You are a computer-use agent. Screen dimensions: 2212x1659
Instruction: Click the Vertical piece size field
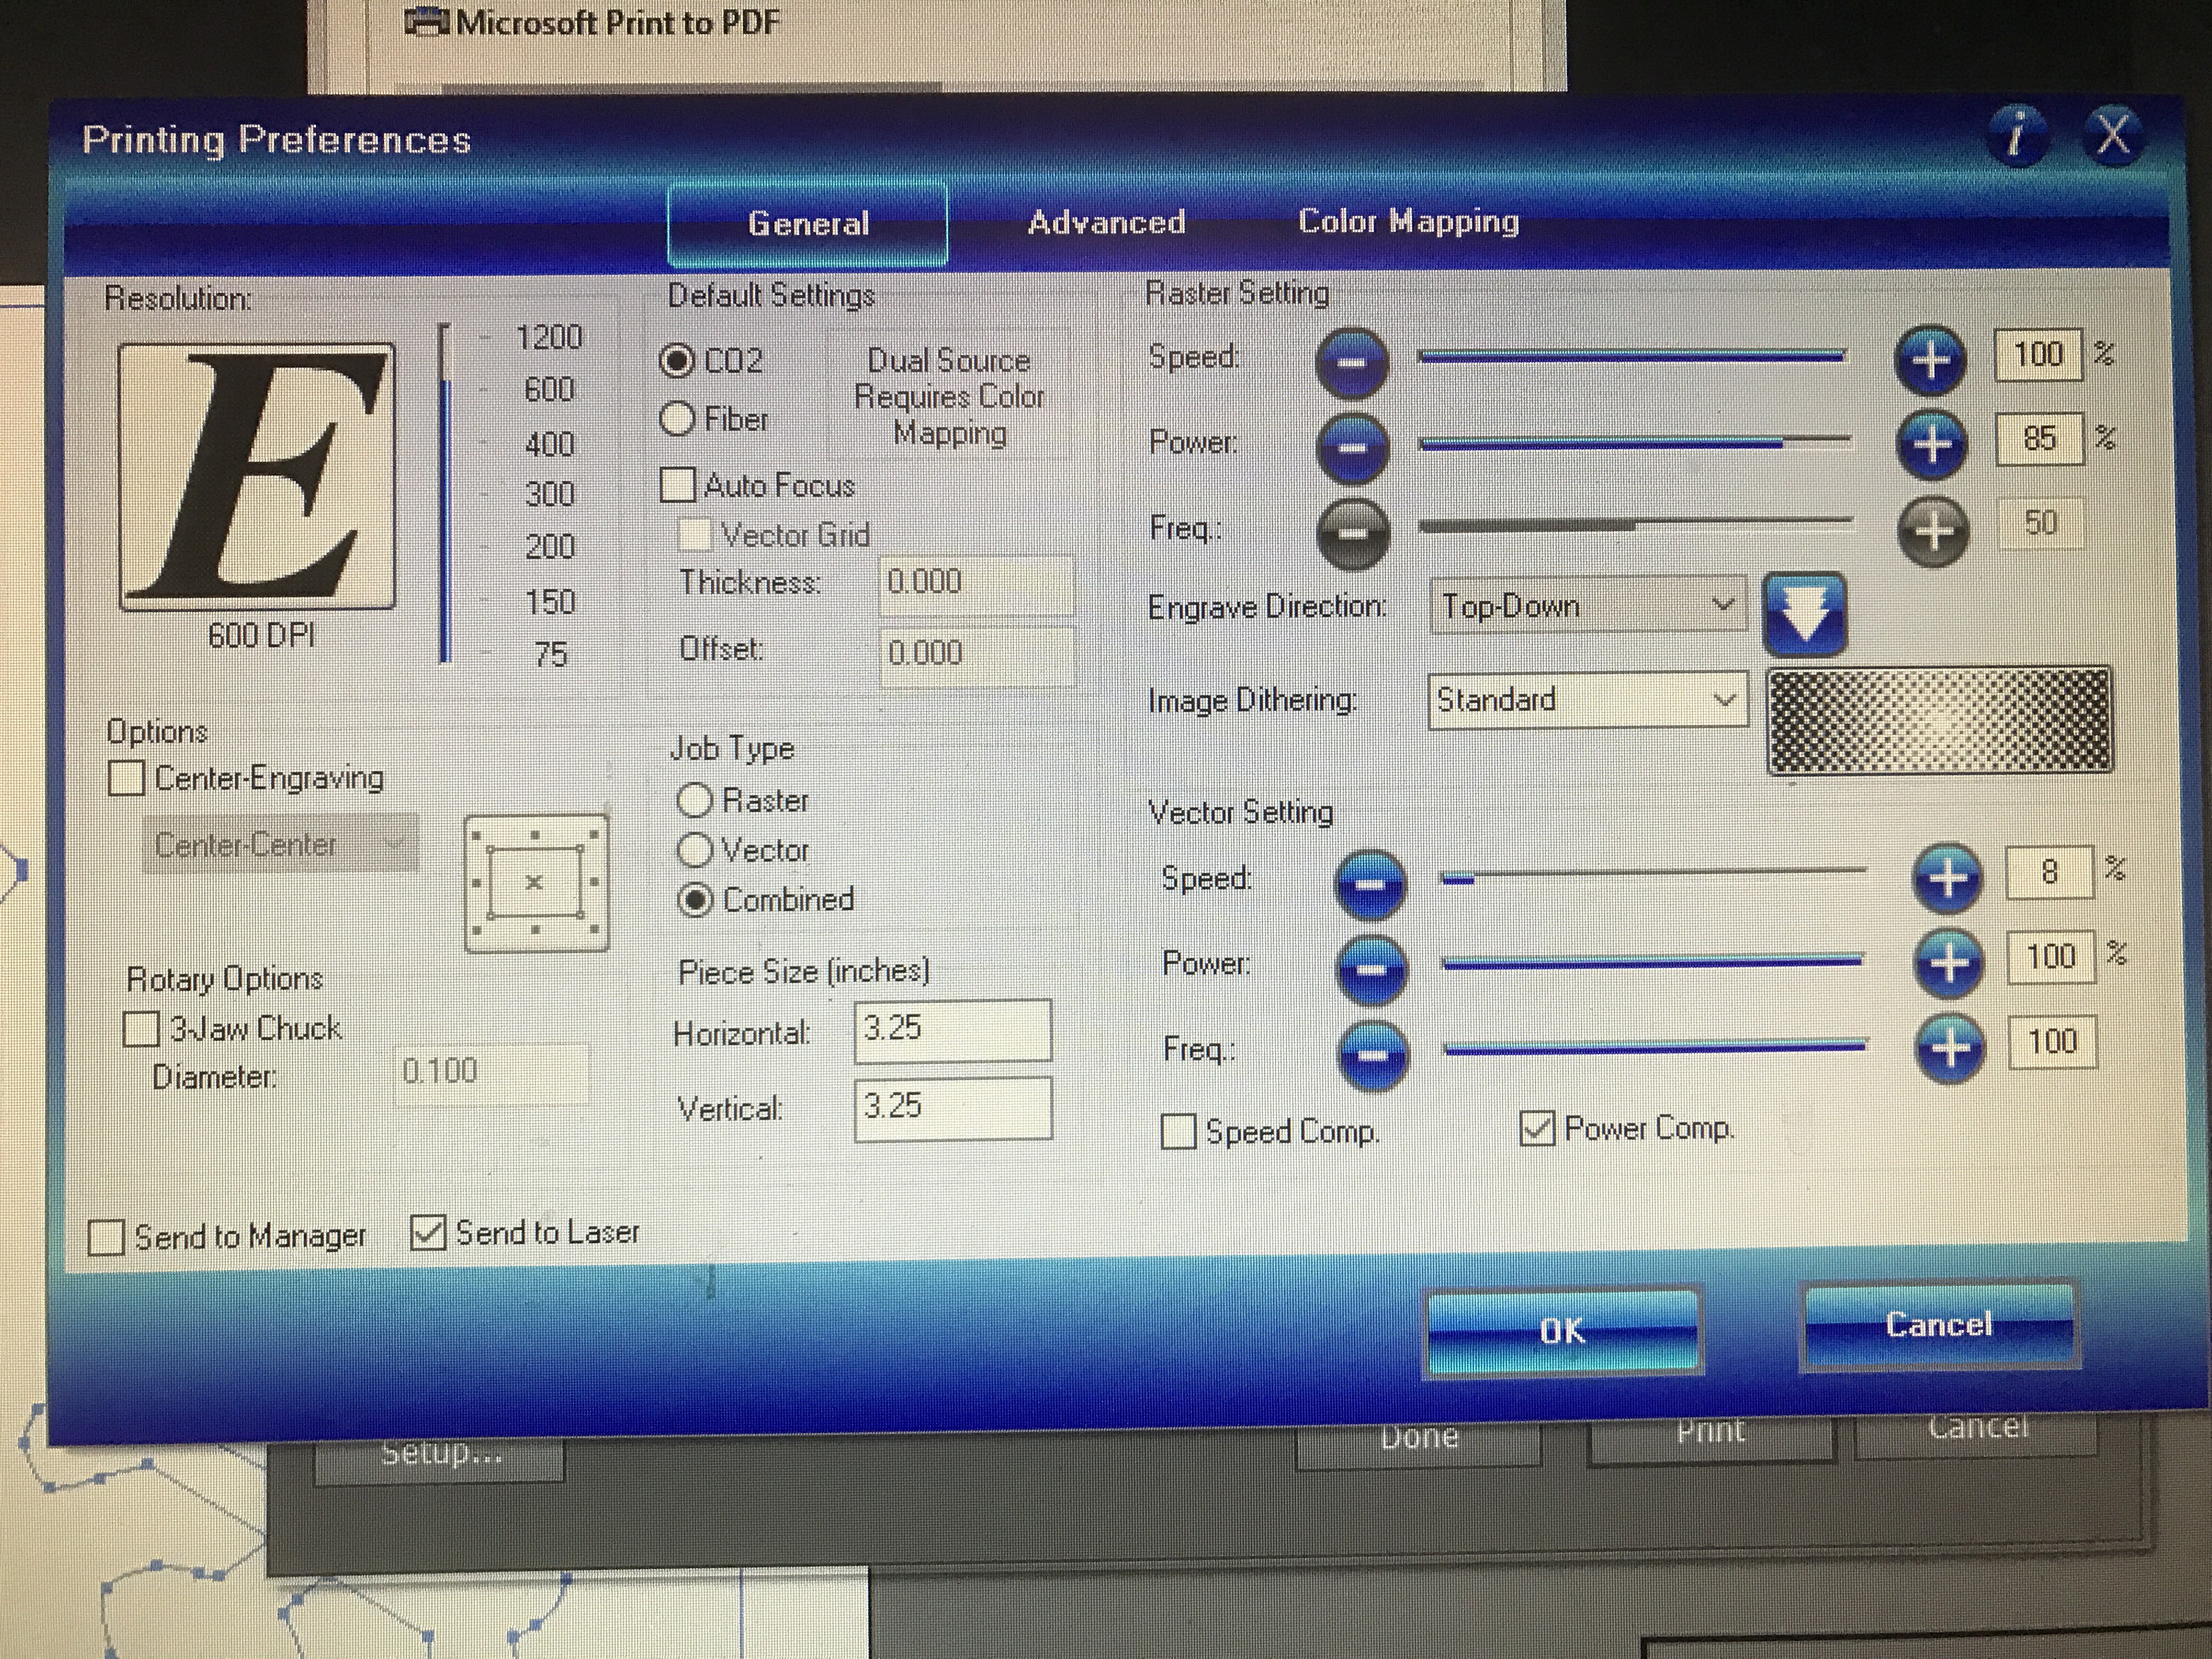[x=953, y=1108]
